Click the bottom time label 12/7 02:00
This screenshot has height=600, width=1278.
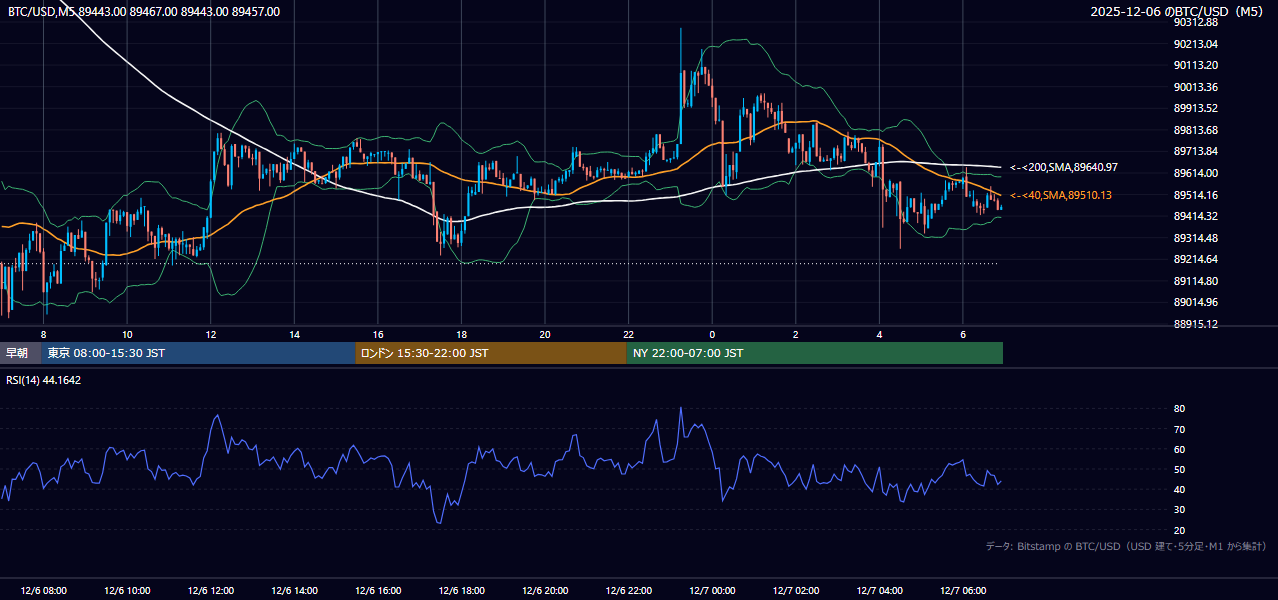tap(796, 591)
